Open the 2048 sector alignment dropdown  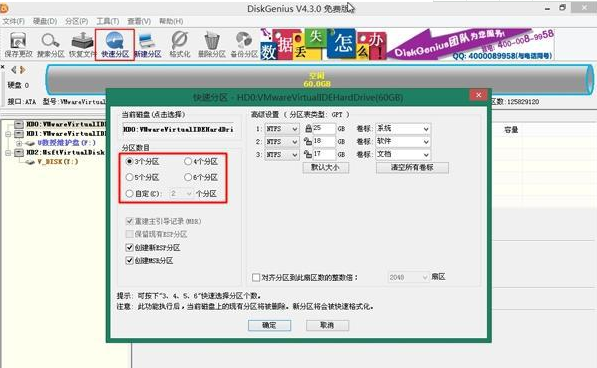tap(408, 277)
